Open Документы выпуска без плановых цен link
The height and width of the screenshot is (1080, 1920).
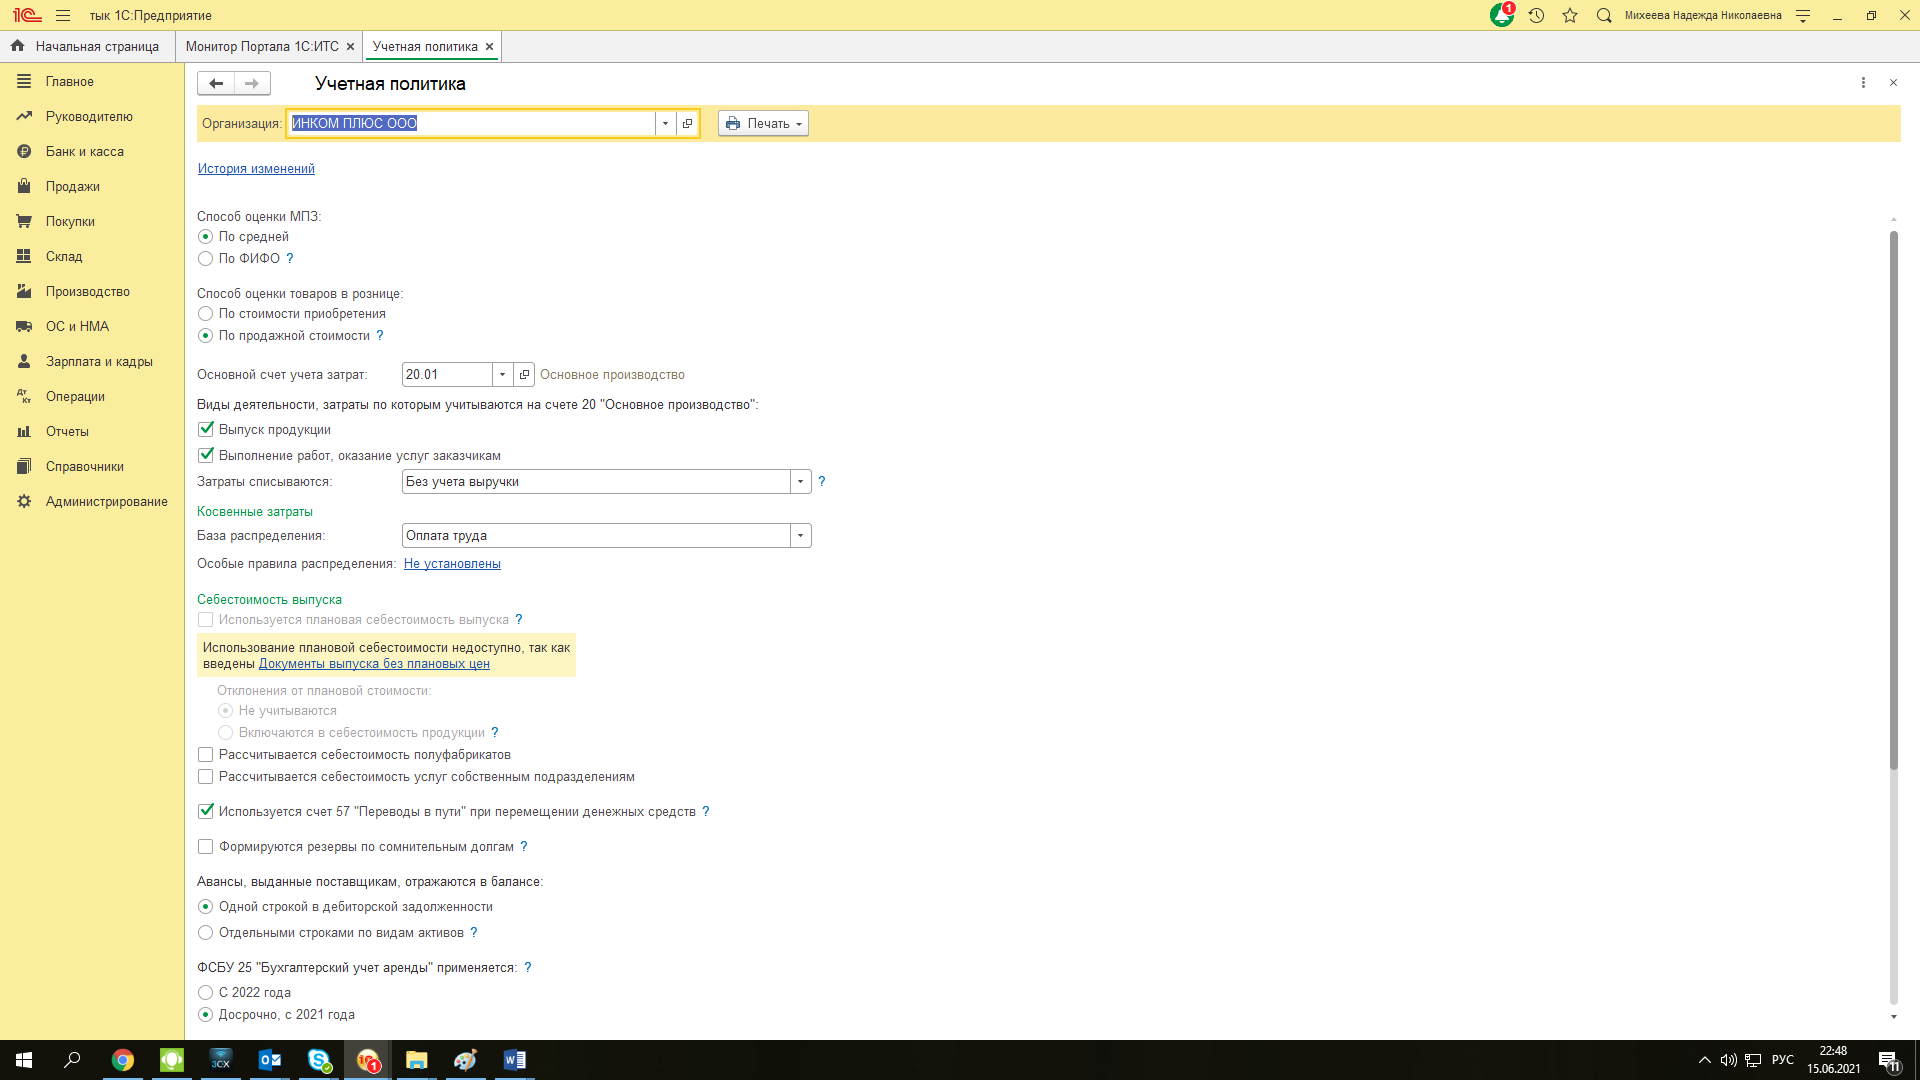point(374,663)
